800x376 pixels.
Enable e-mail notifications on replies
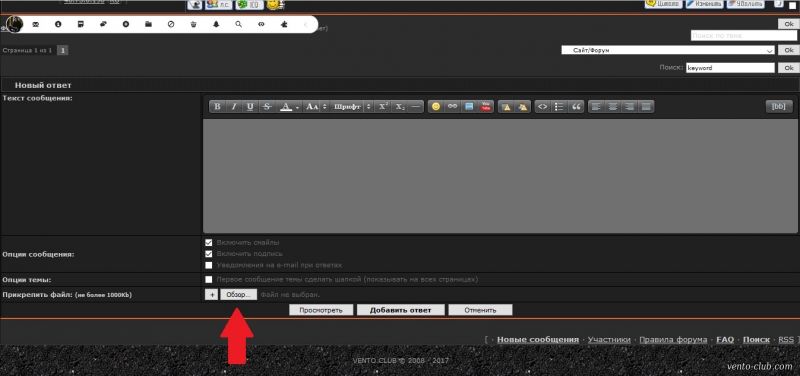tap(208, 265)
